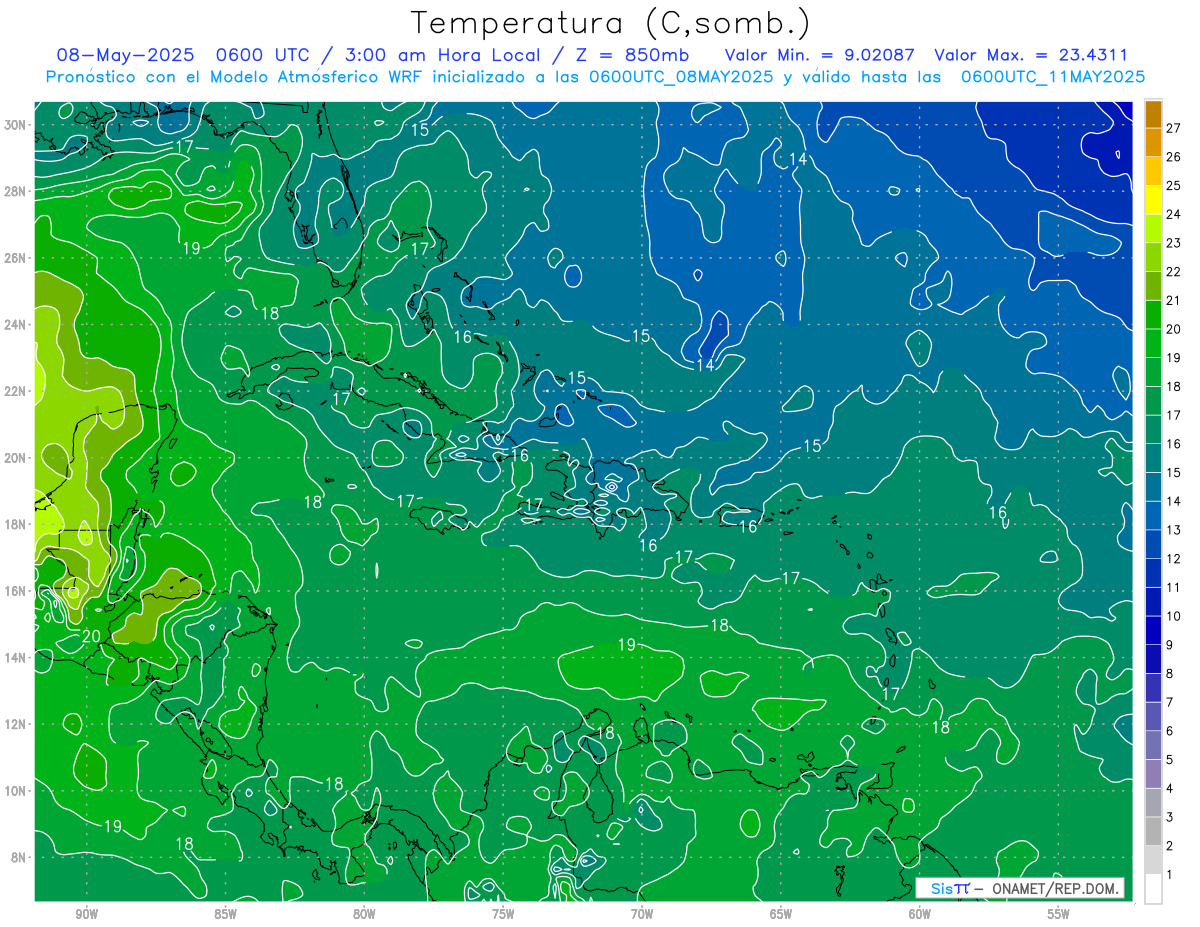Click the 'Z = 850mb' level text

pos(633,55)
